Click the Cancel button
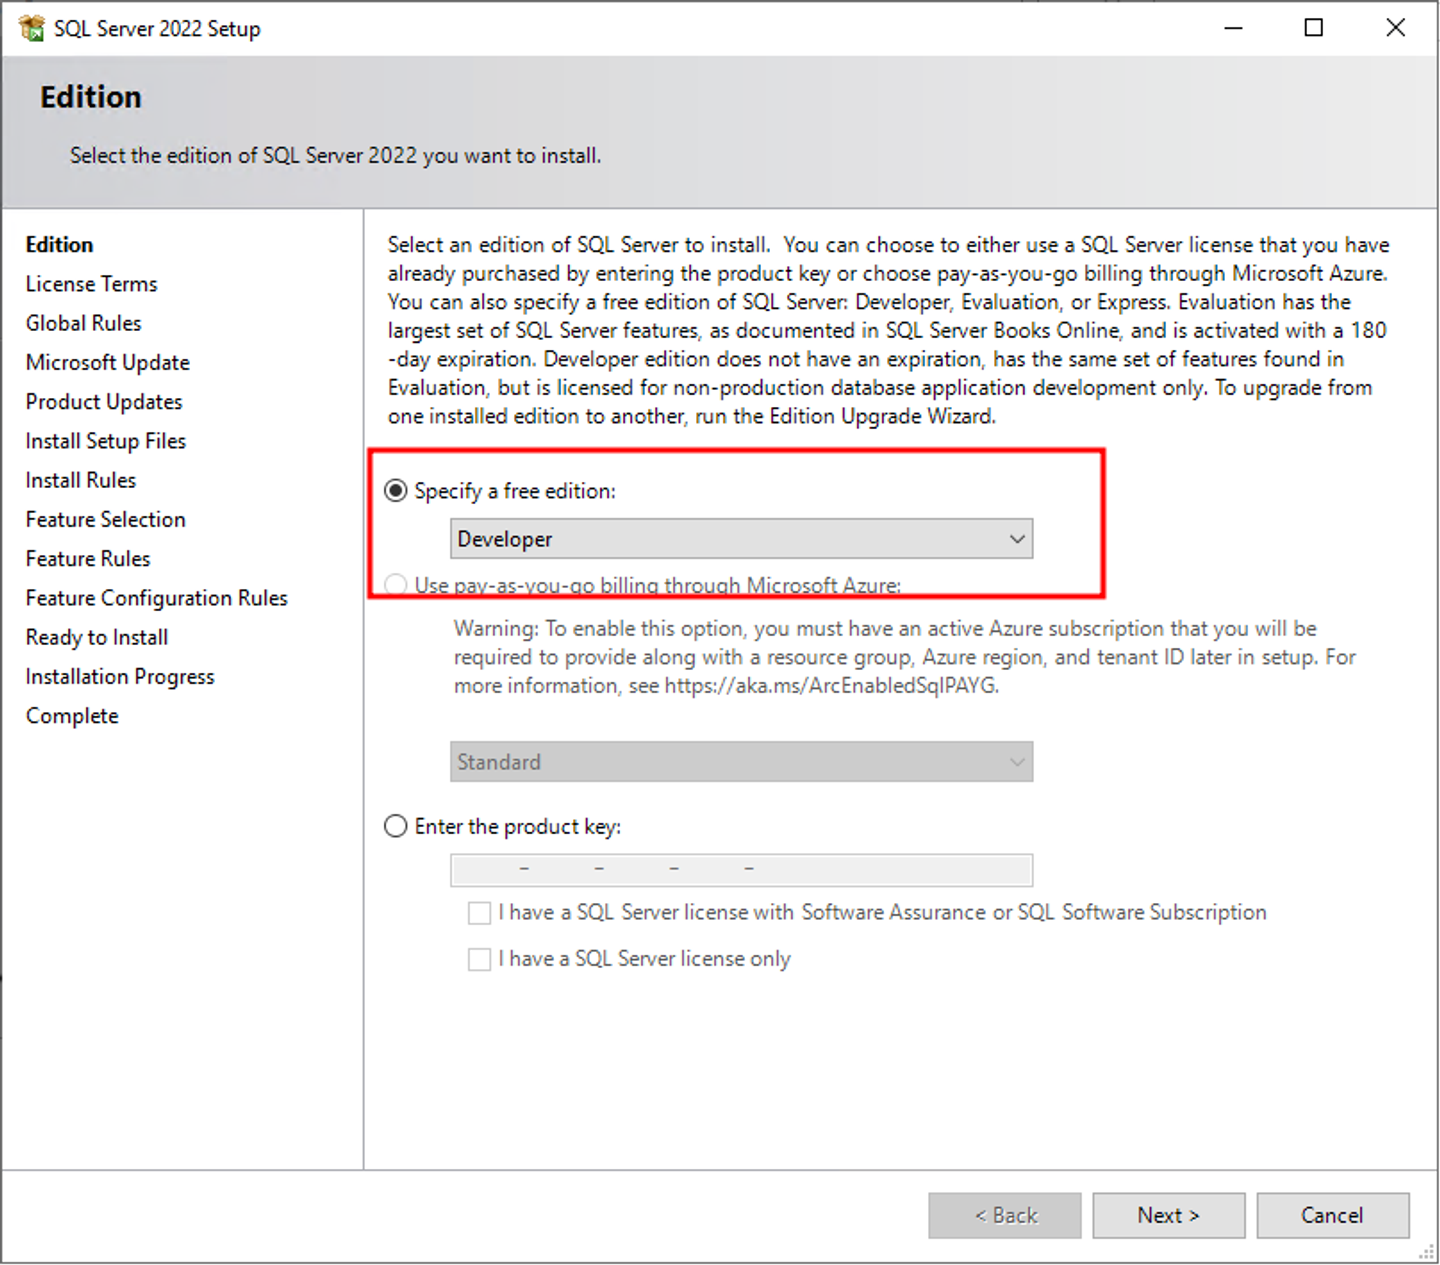This screenshot has height=1265, width=1440. (1332, 1215)
